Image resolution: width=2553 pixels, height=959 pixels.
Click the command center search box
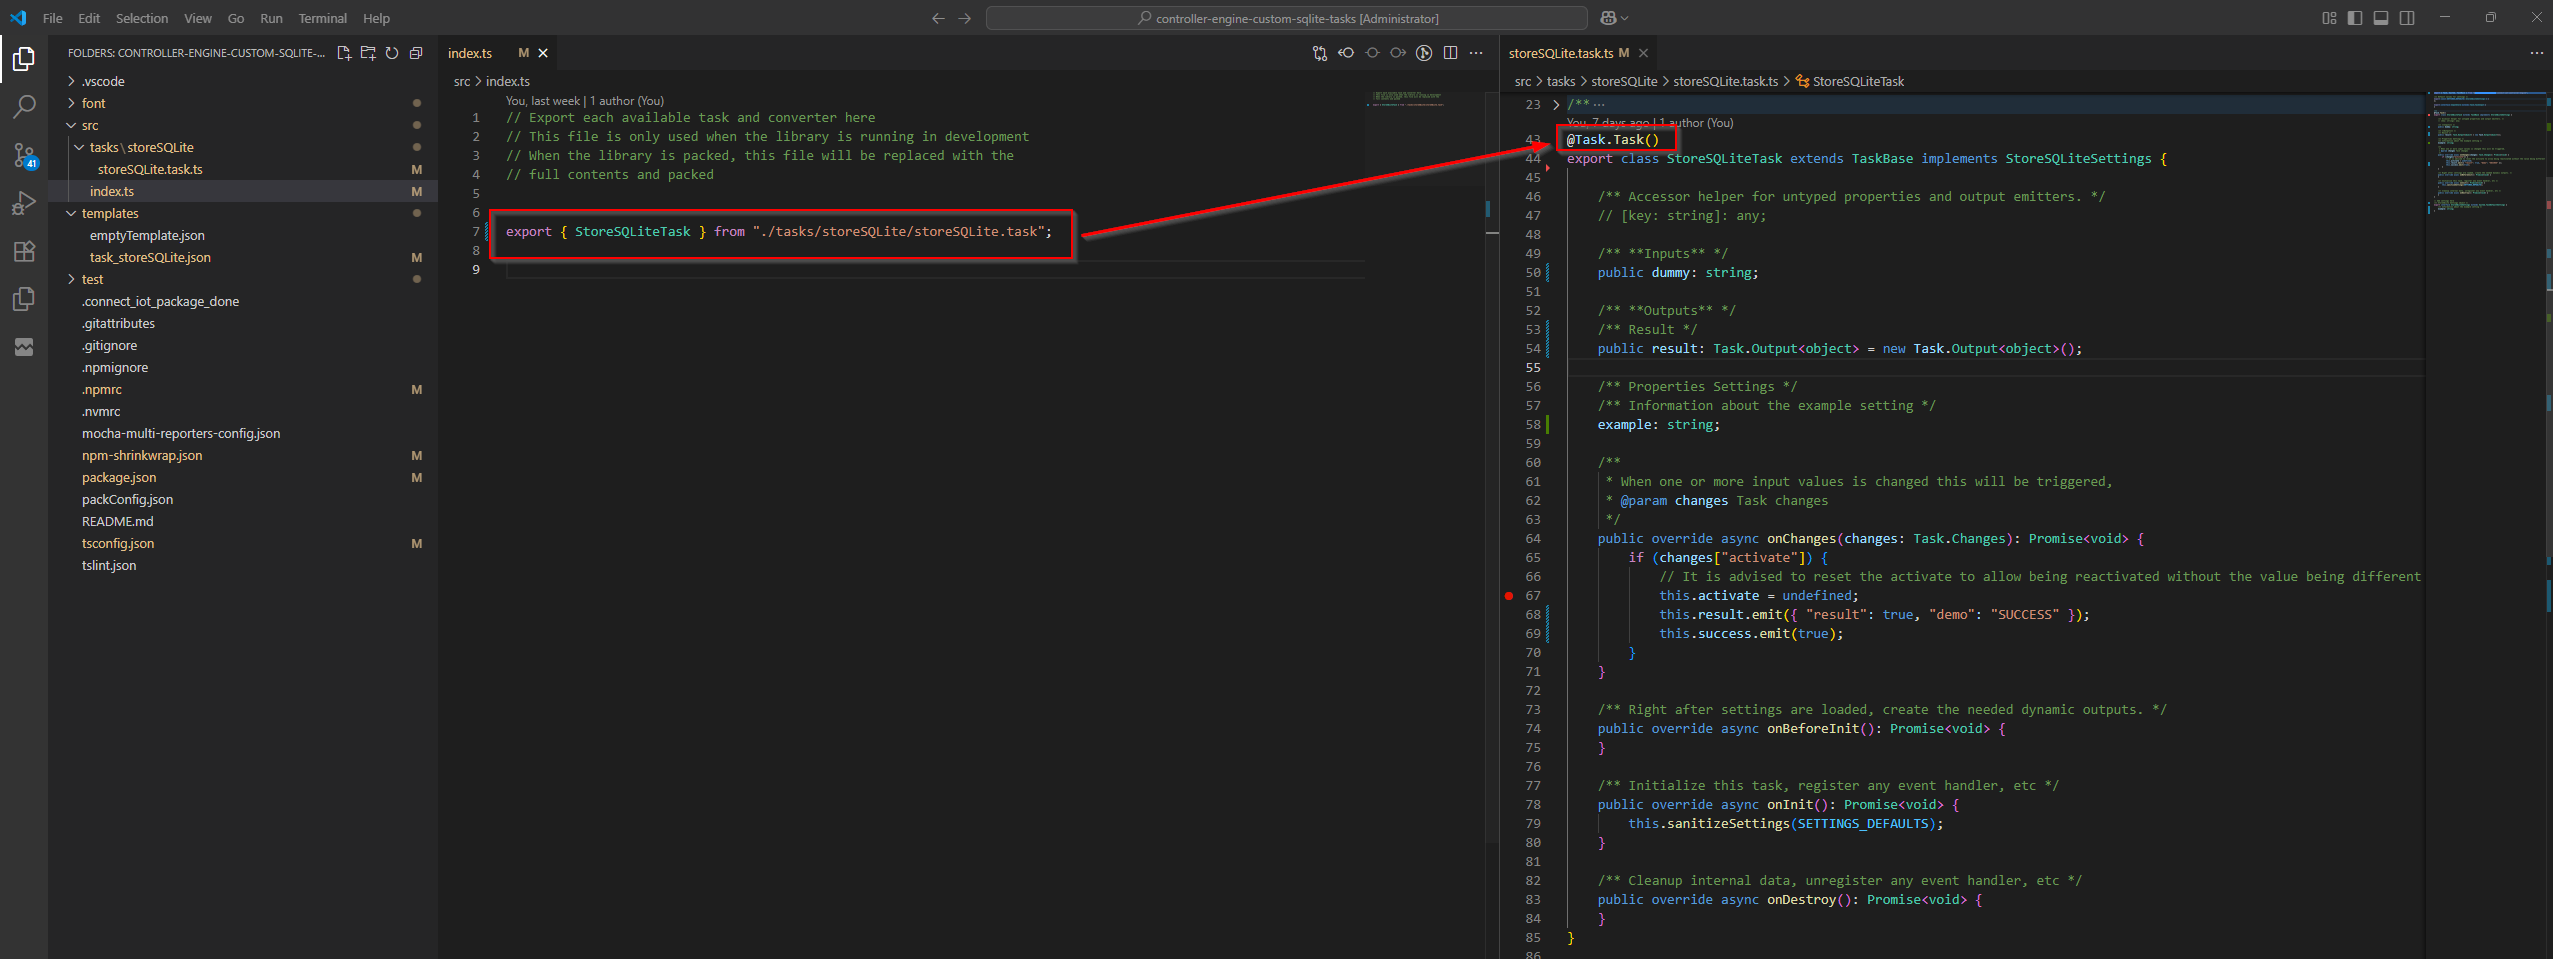point(1286,18)
